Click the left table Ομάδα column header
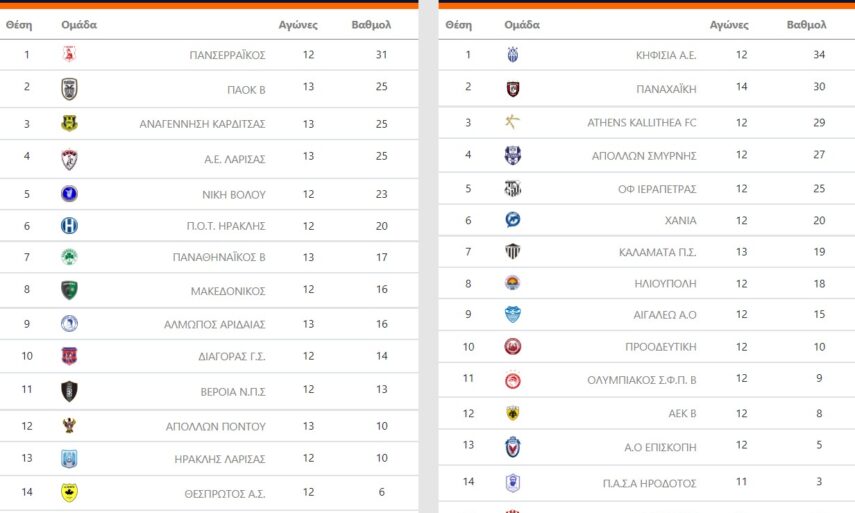The height and width of the screenshot is (513, 855). click(79, 24)
